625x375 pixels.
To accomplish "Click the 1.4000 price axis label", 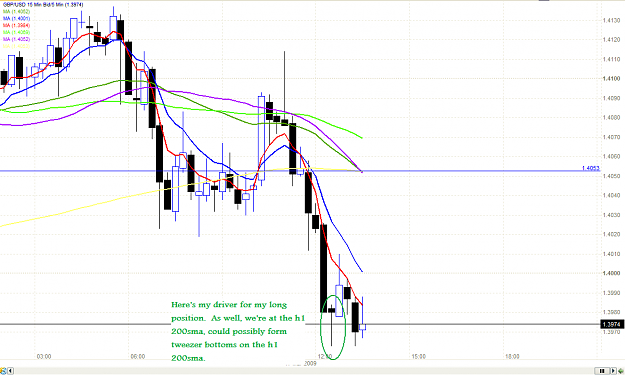I will tap(611, 273).
